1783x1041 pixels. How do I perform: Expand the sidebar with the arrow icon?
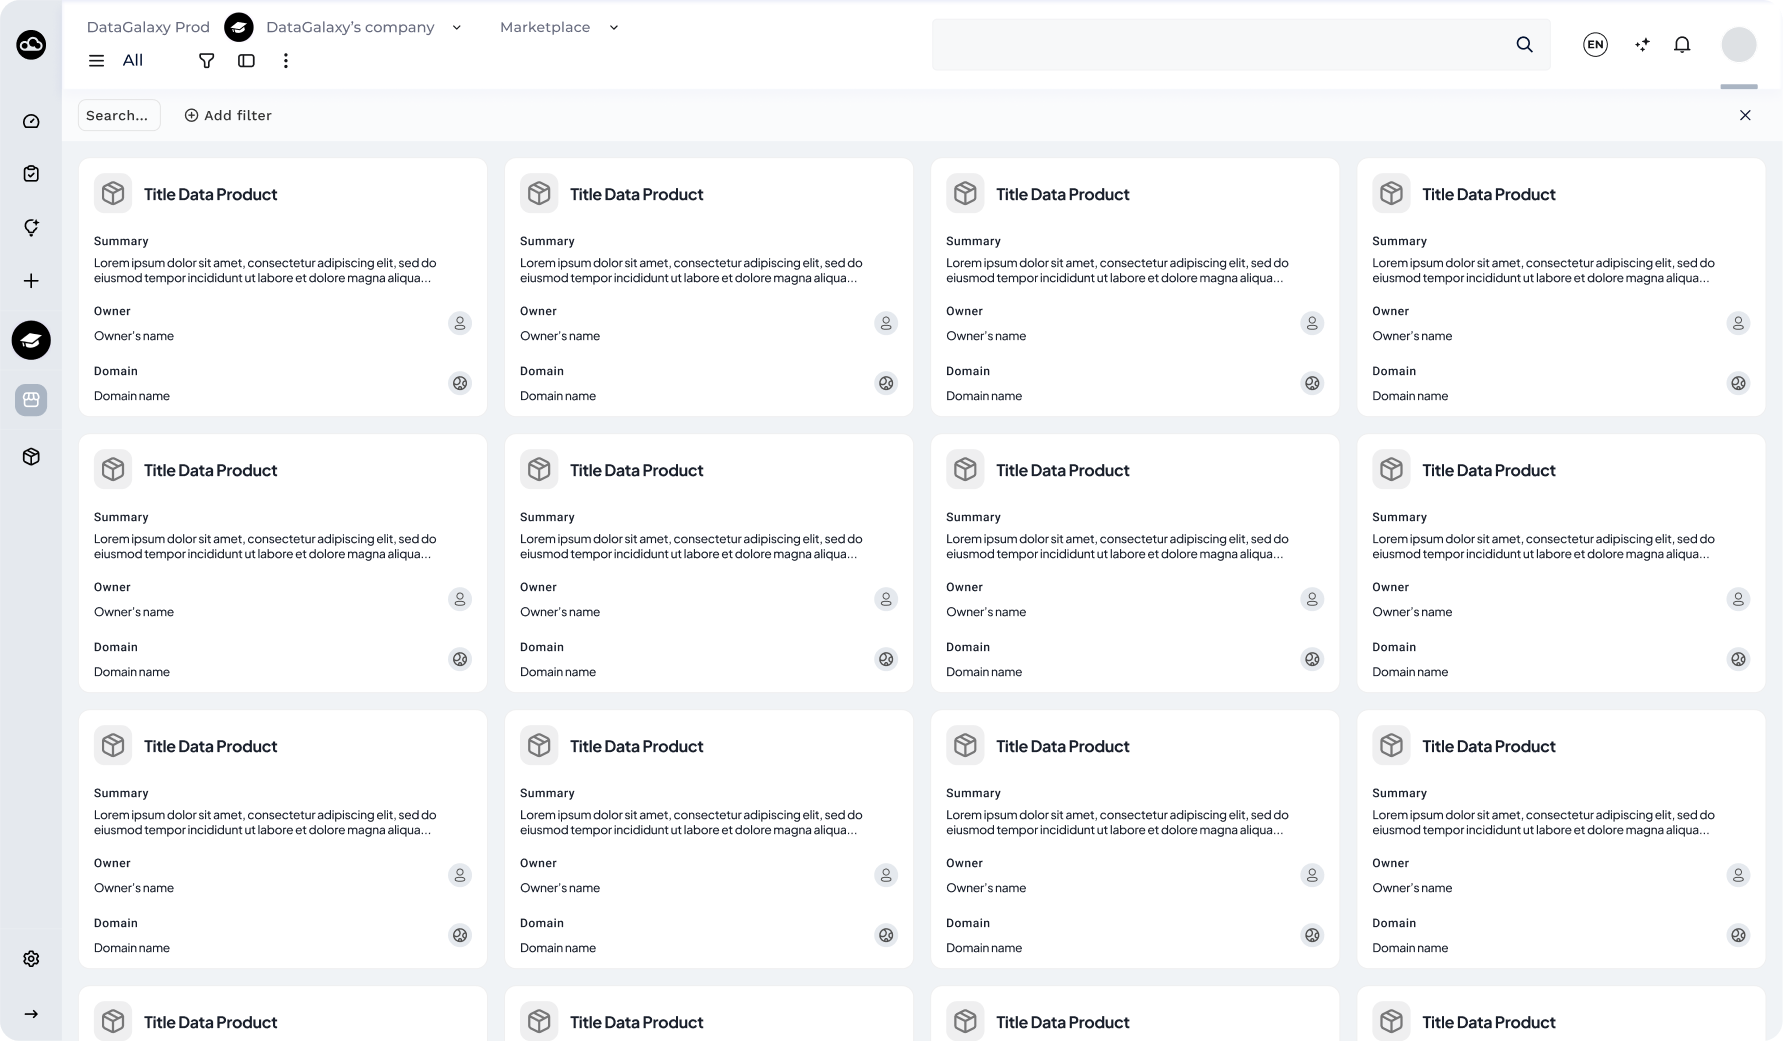point(31,1014)
